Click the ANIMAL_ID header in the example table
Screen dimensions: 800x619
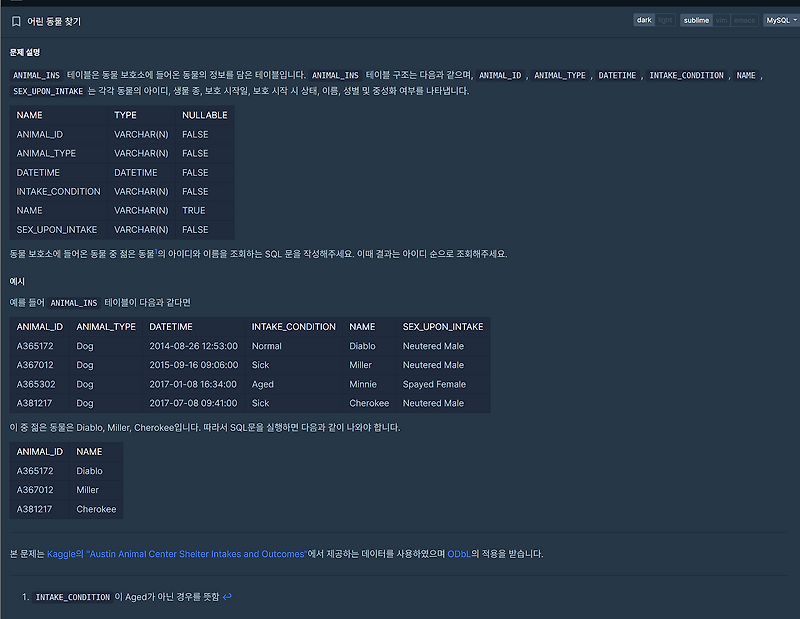tap(40, 326)
